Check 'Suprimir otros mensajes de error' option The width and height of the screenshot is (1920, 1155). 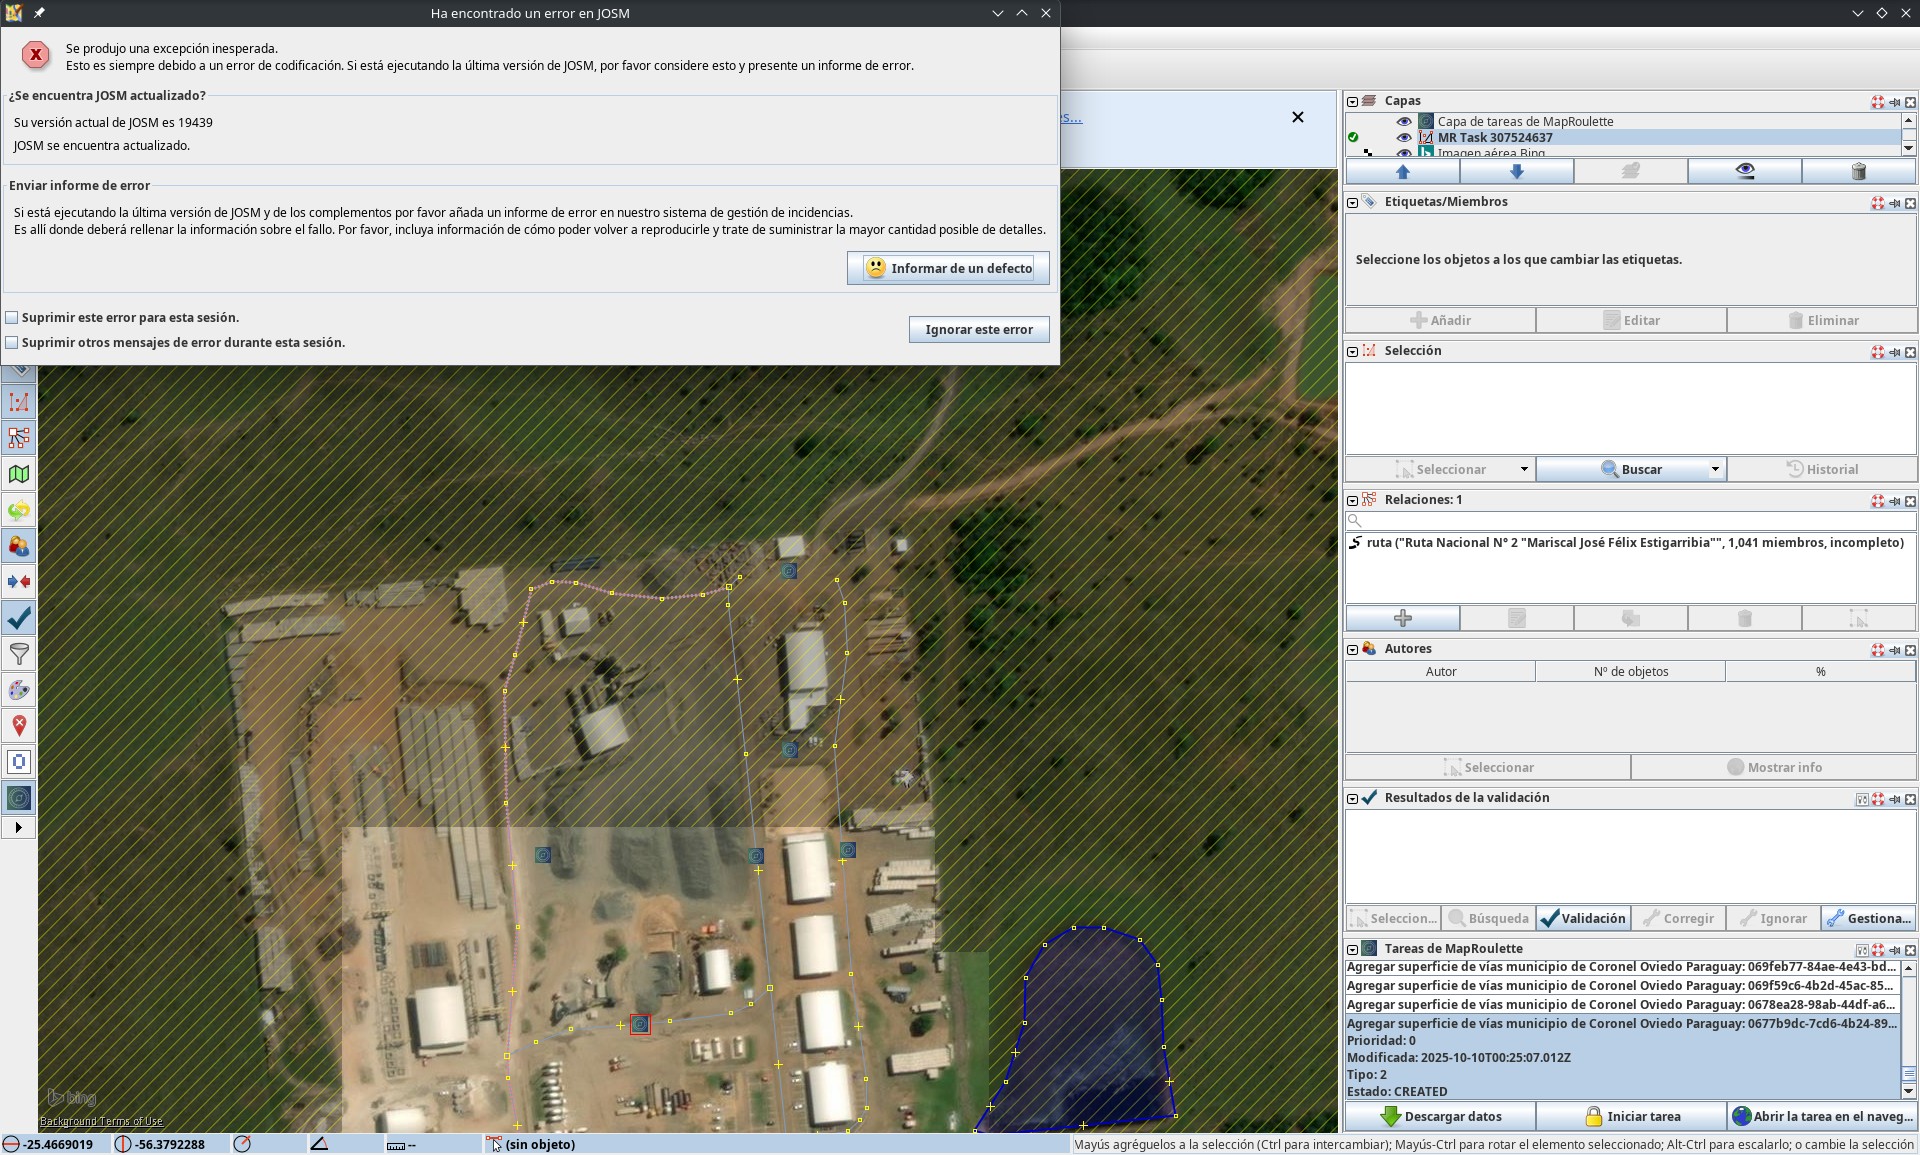pos(12,343)
